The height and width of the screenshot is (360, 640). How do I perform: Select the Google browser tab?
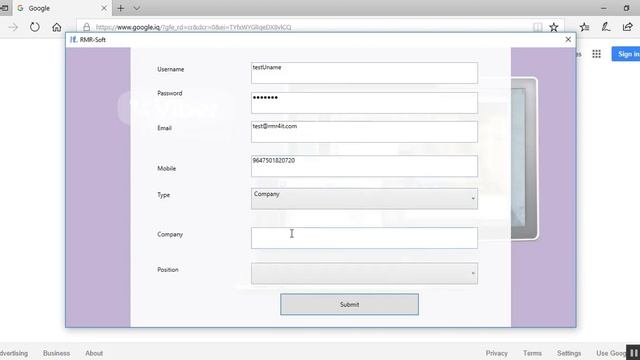click(x=61, y=8)
